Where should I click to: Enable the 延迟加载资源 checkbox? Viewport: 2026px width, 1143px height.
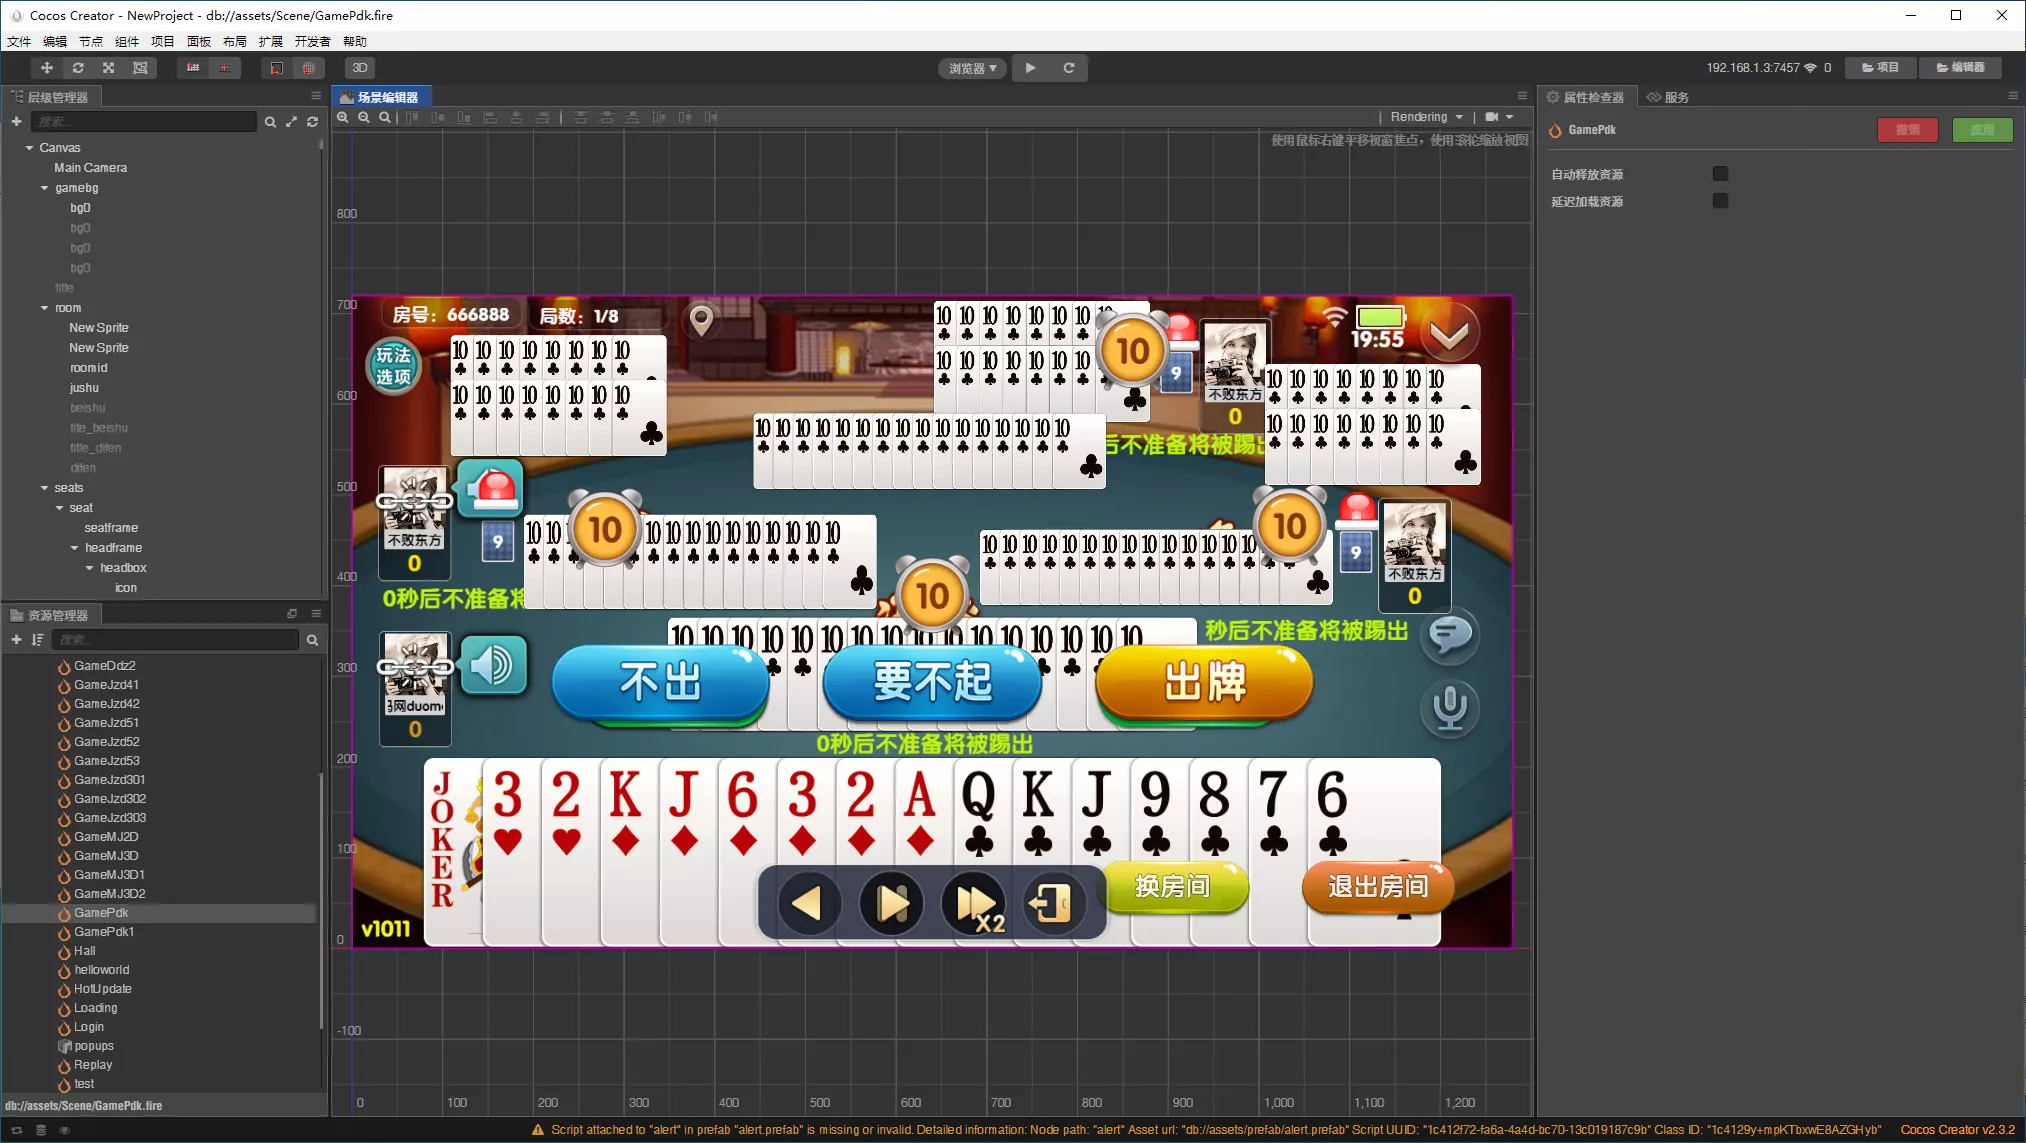[1720, 201]
